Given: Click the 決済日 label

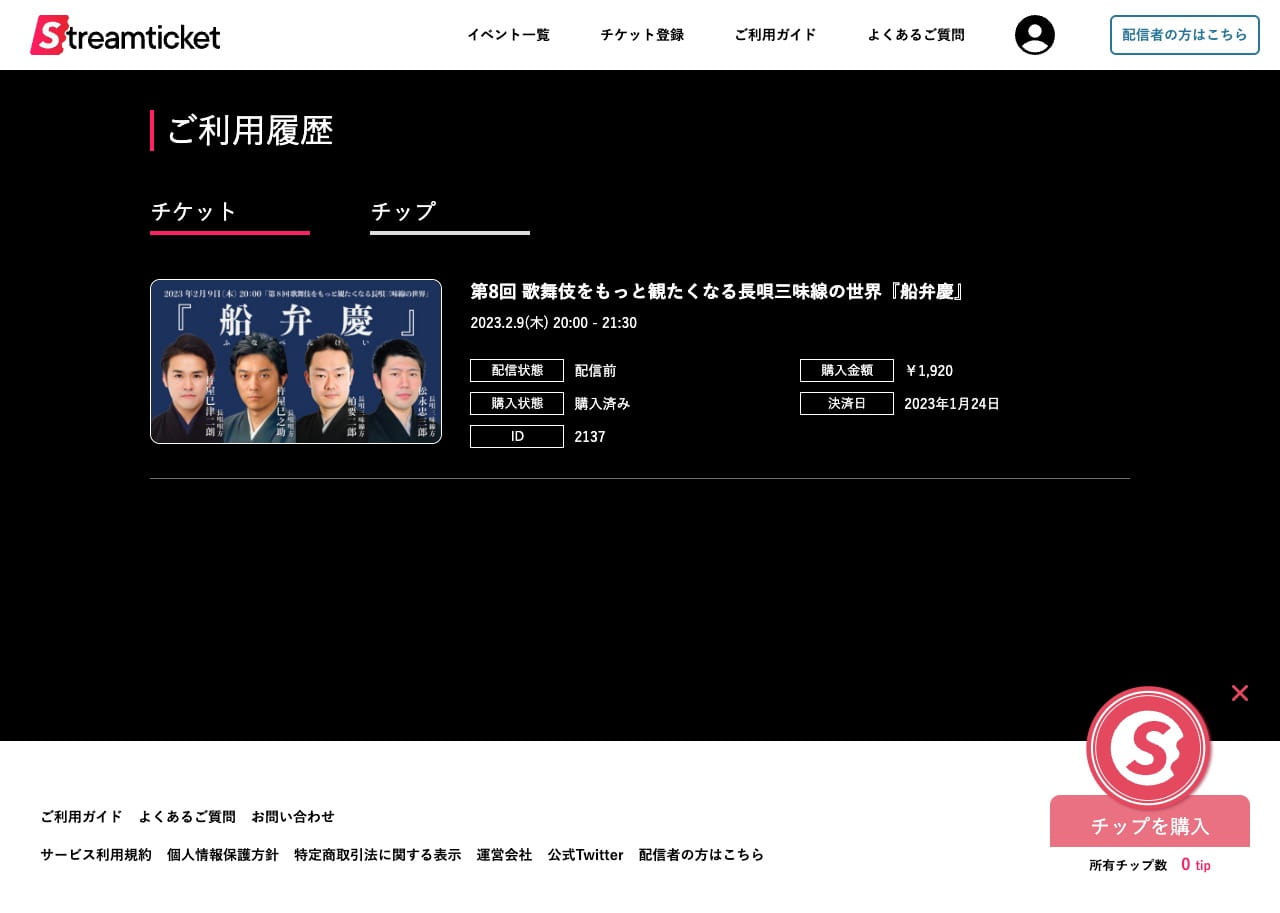Looking at the screenshot, I should point(847,403).
